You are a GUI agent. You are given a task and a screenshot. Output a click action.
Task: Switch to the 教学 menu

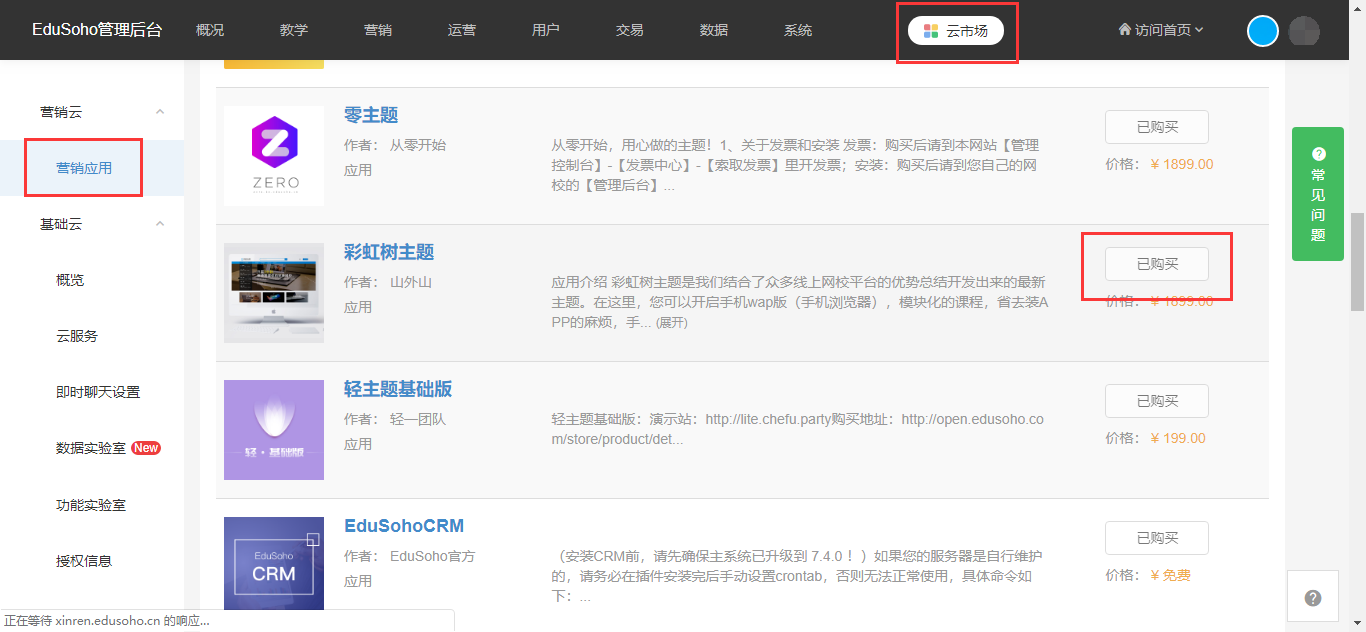click(x=294, y=30)
